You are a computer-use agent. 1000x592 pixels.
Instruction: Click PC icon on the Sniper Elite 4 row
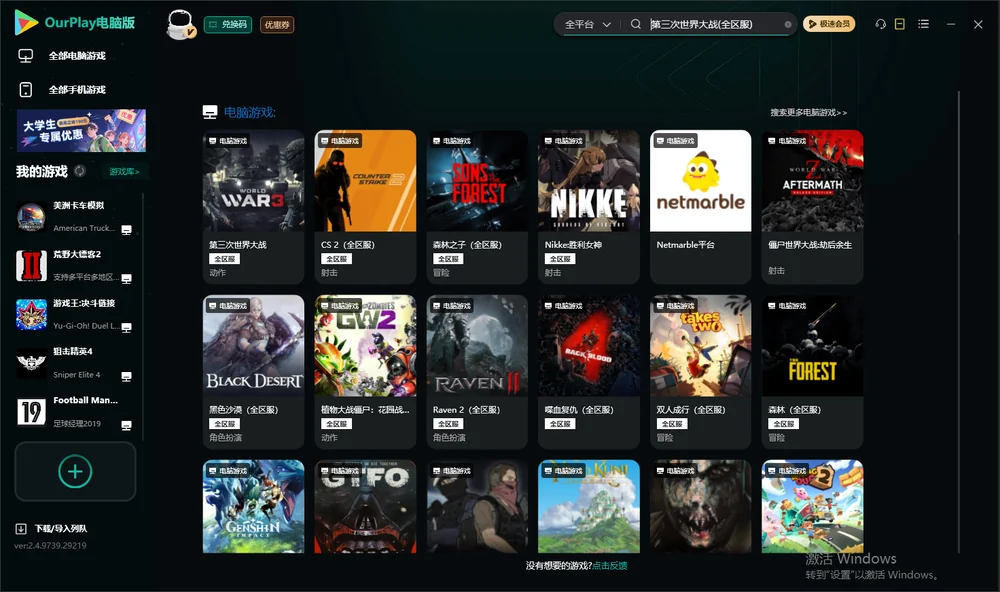126,376
